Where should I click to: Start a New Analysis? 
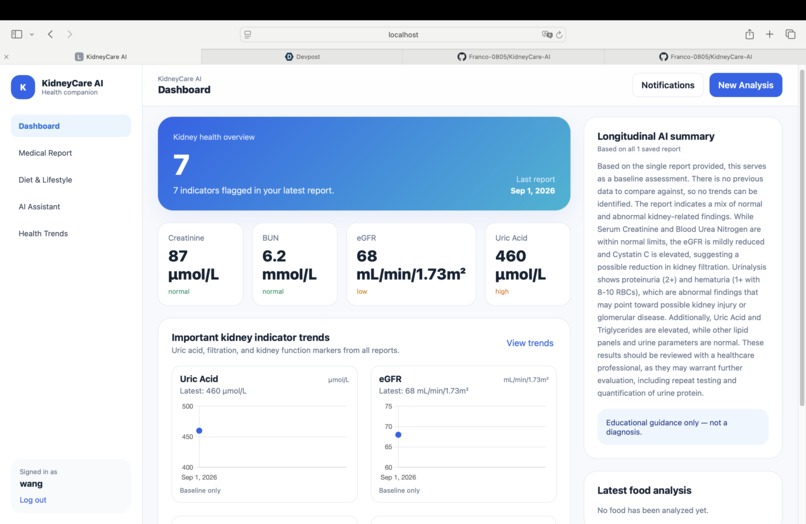(745, 85)
